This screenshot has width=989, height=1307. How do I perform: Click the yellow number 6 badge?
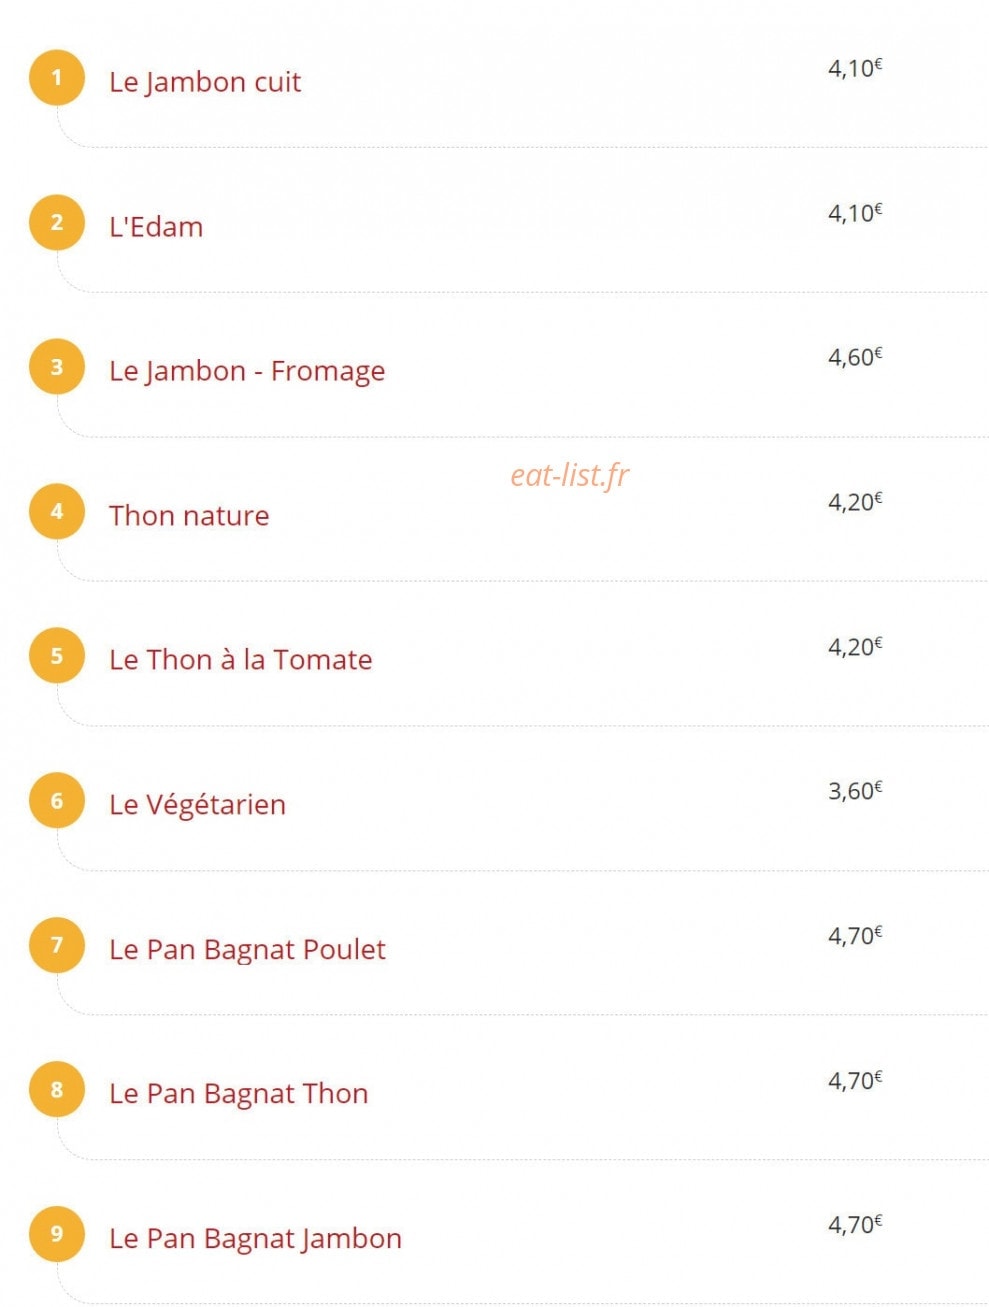pos(57,800)
